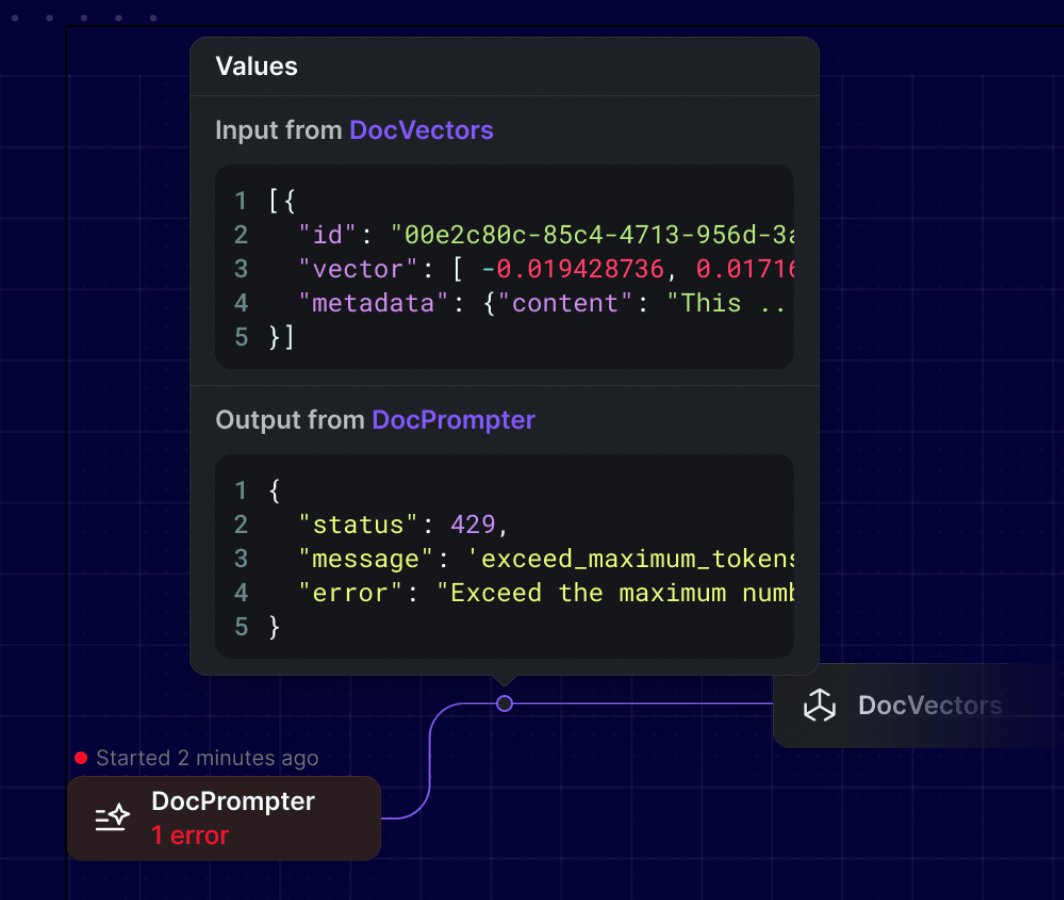Click the DocPrompter sparkle prompt icon
This screenshot has height=900, width=1064.
tap(112, 817)
